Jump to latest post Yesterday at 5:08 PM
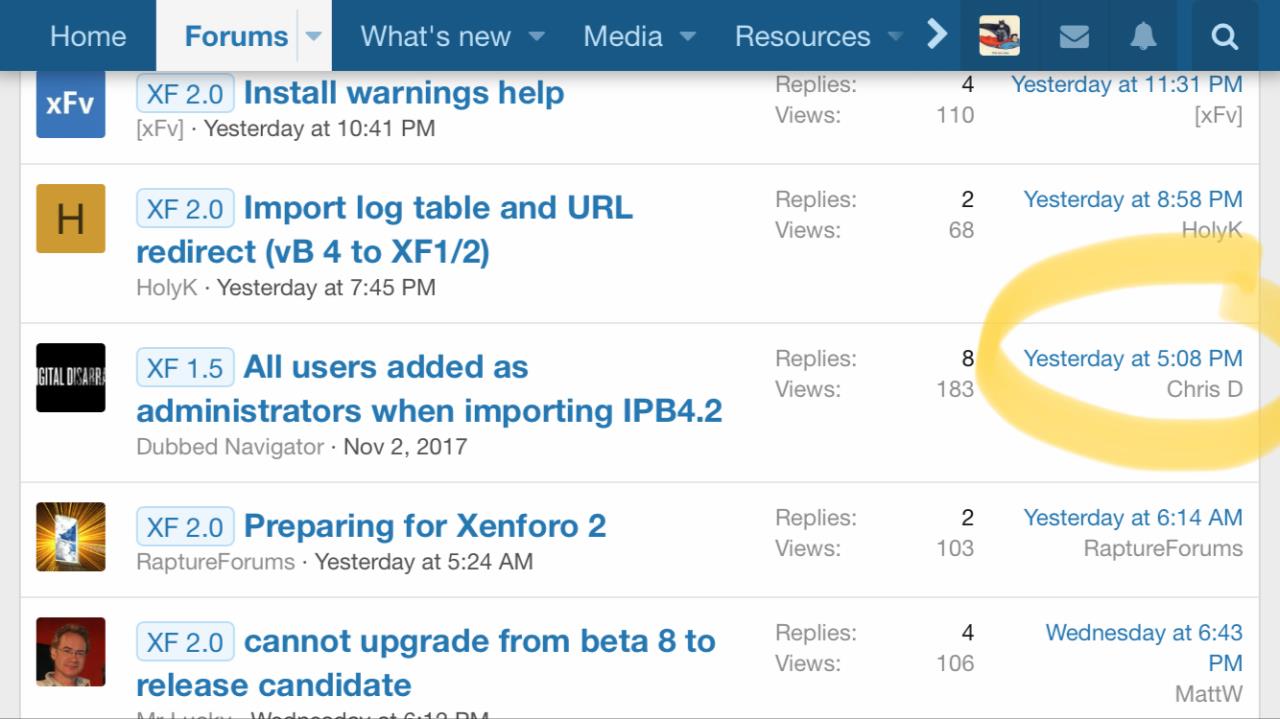The image size is (1280, 719). point(1132,359)
